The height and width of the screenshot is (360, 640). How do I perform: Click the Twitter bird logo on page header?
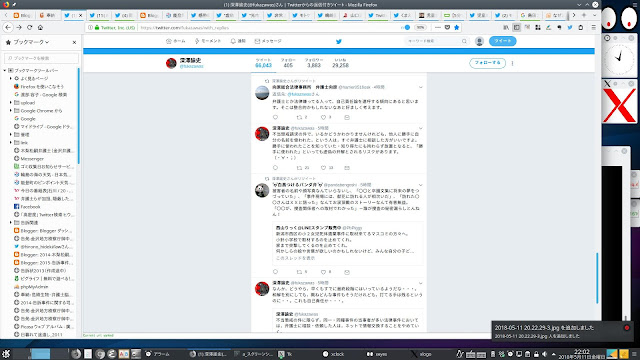point(339,41)
